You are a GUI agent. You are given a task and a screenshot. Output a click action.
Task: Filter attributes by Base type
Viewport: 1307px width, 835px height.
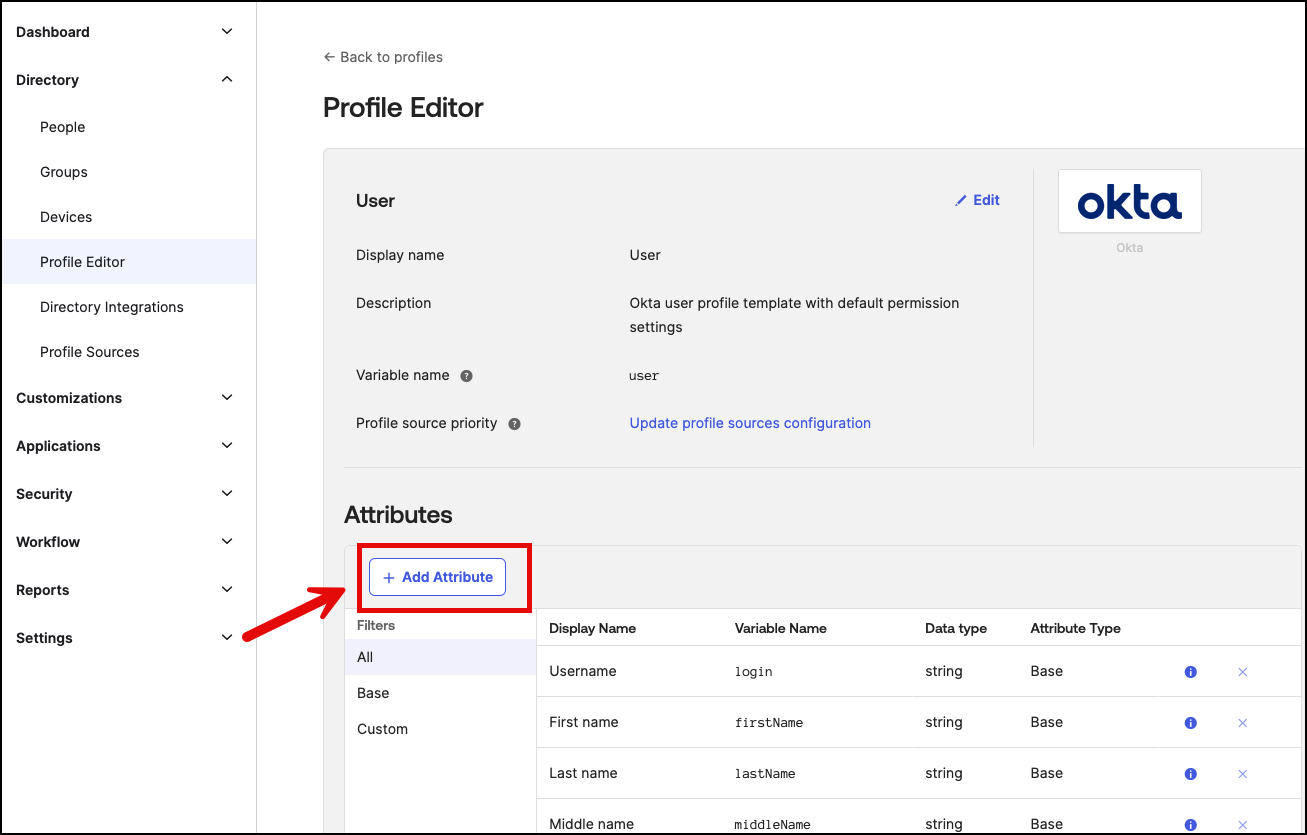pos(373,693)
